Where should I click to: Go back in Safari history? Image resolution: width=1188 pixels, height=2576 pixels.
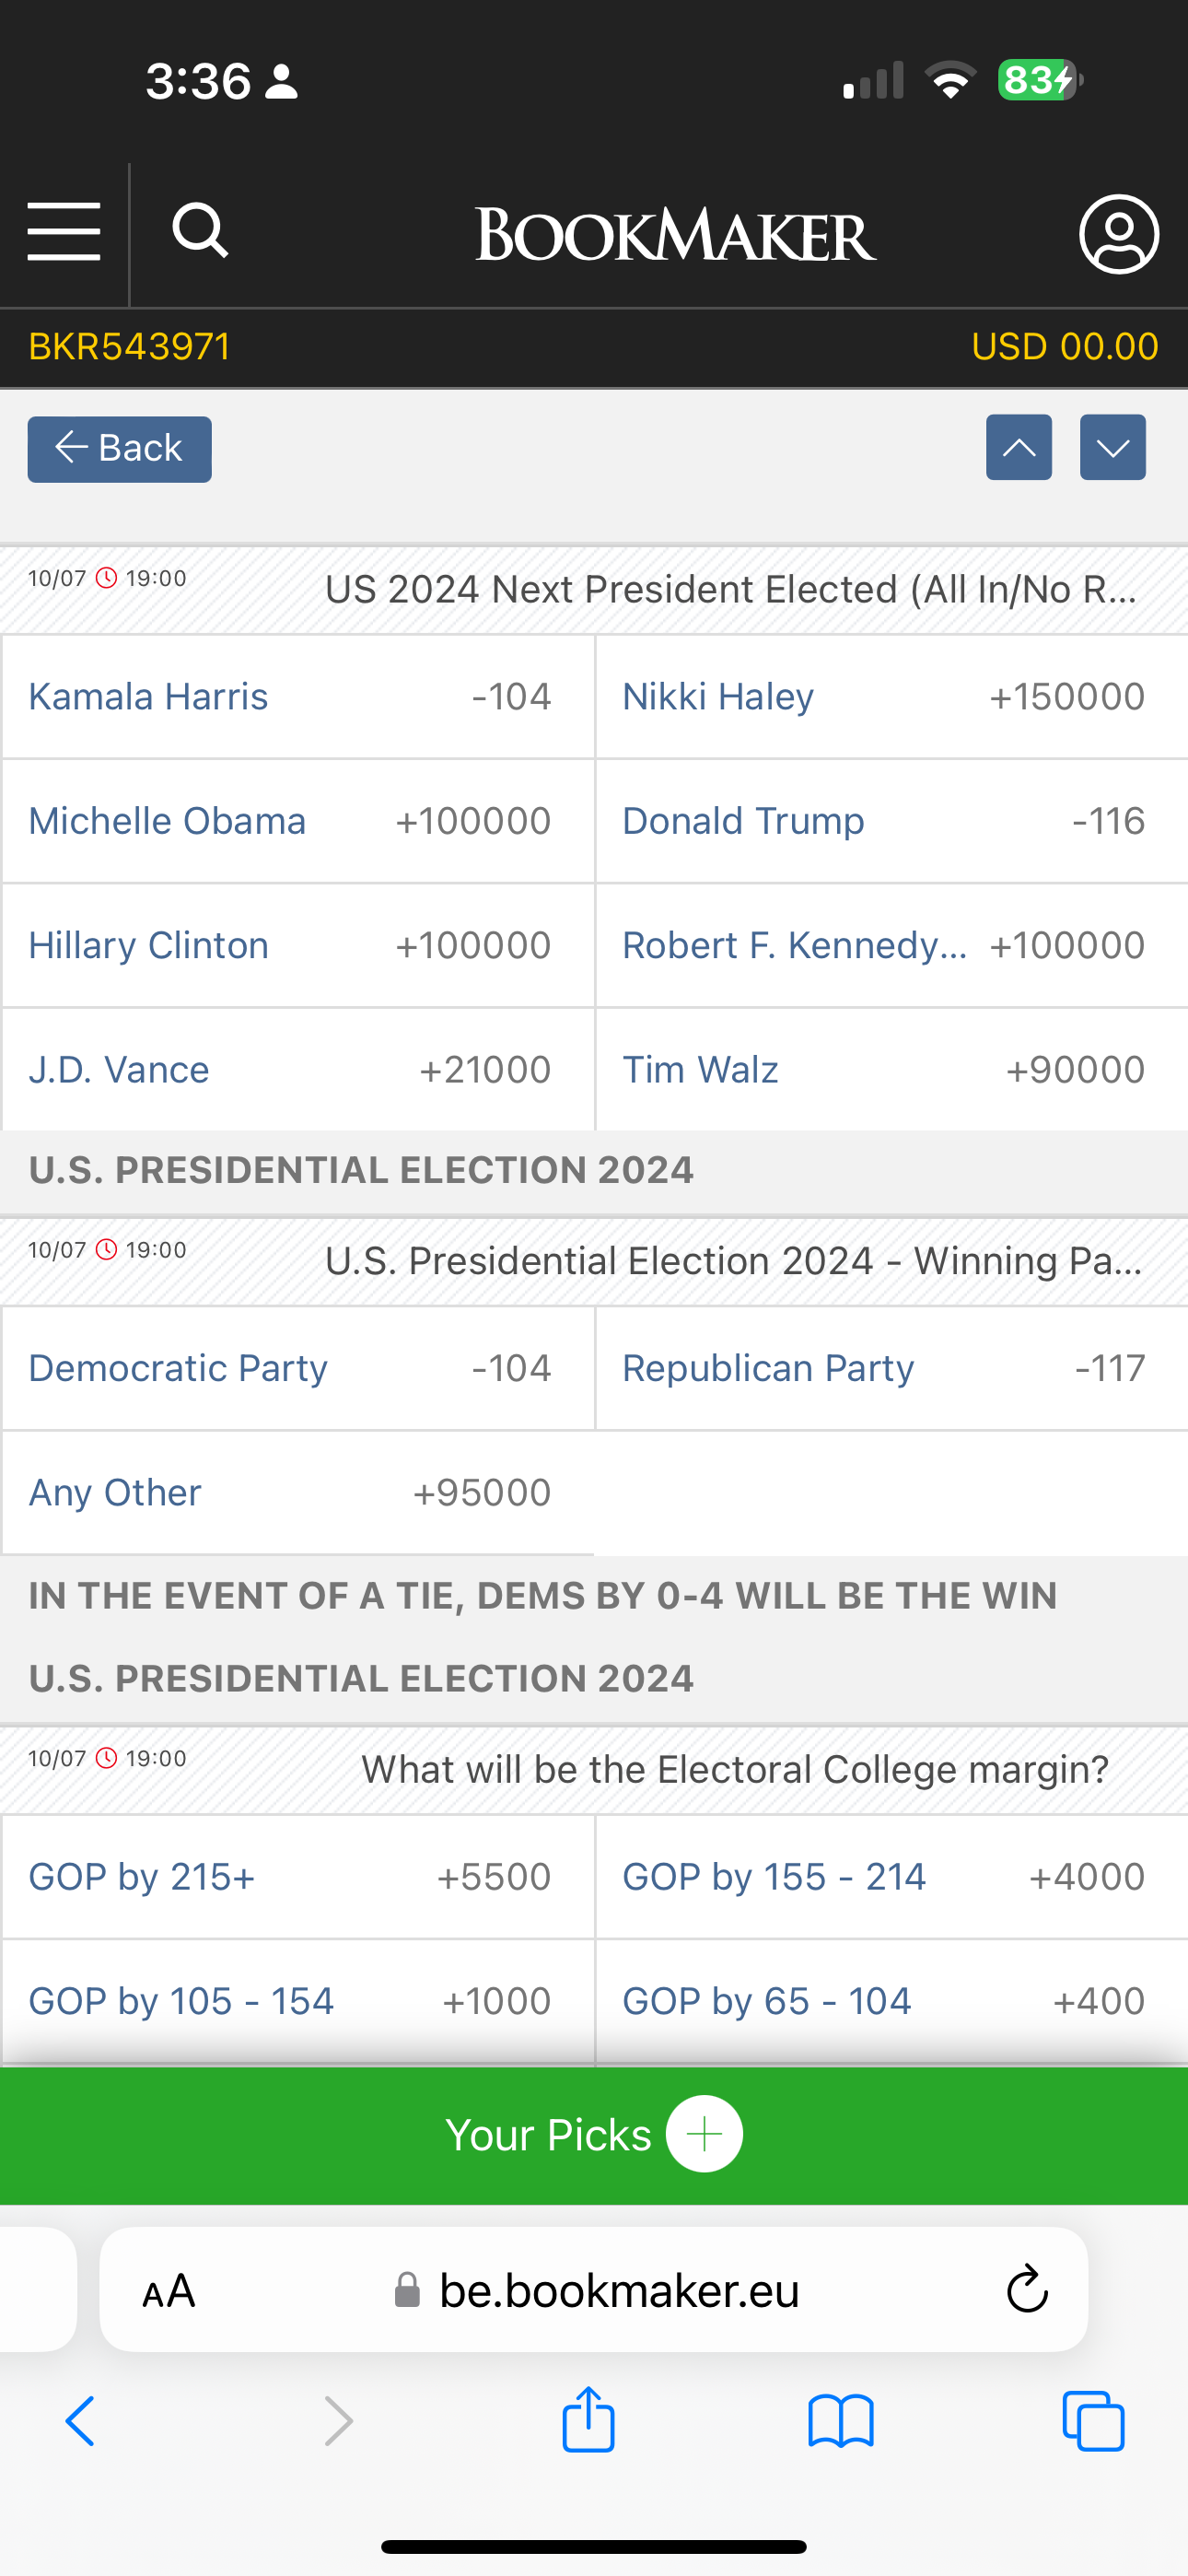click(80, 2421)
